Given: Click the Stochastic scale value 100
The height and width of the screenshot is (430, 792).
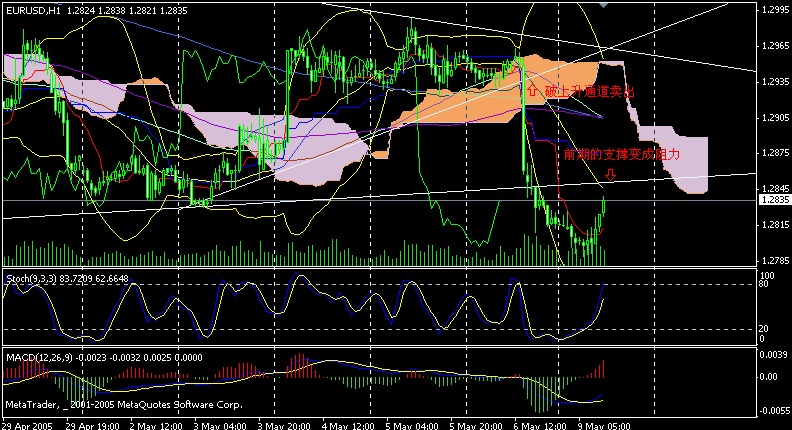Looking at the screenshot, I should click(x=767, y=276).
